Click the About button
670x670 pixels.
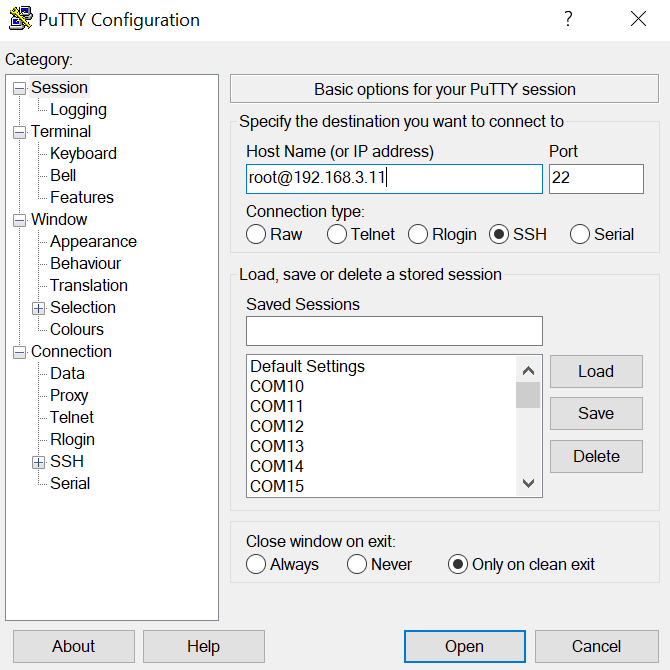[73, 646]
